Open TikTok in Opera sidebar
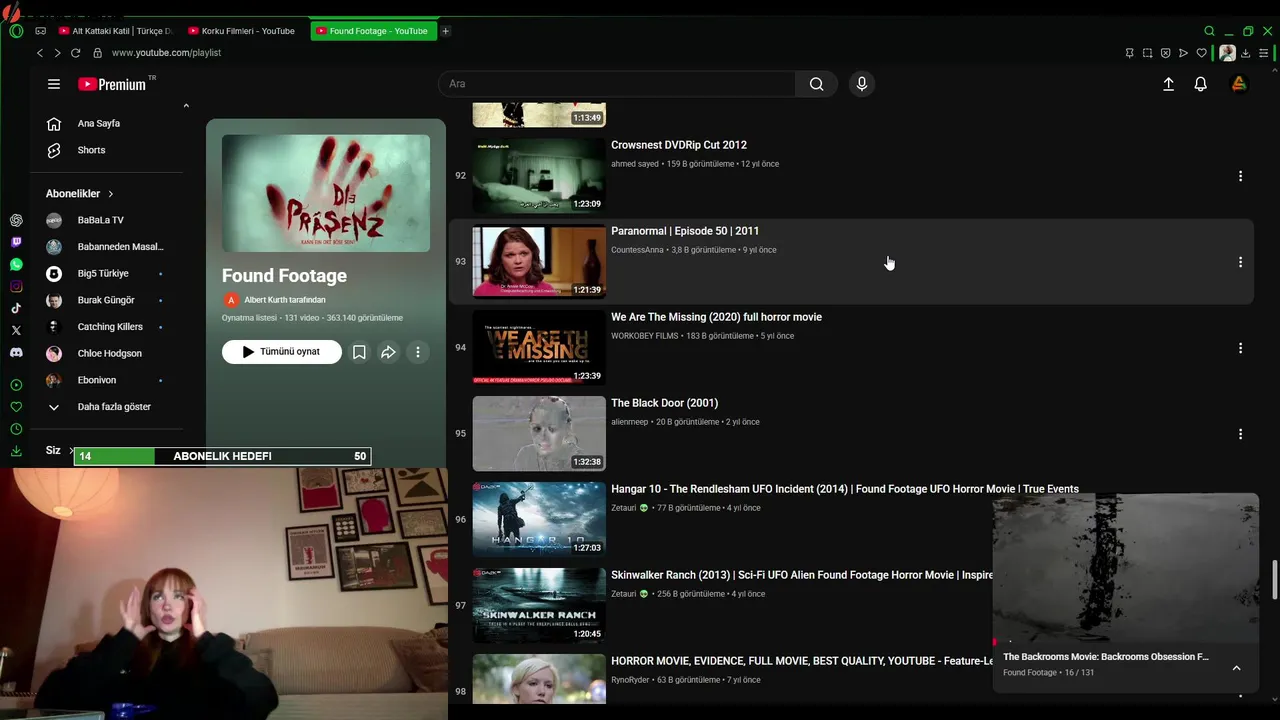The width and height of the screenshot is (1280, 720). click(x=16, y=308)
